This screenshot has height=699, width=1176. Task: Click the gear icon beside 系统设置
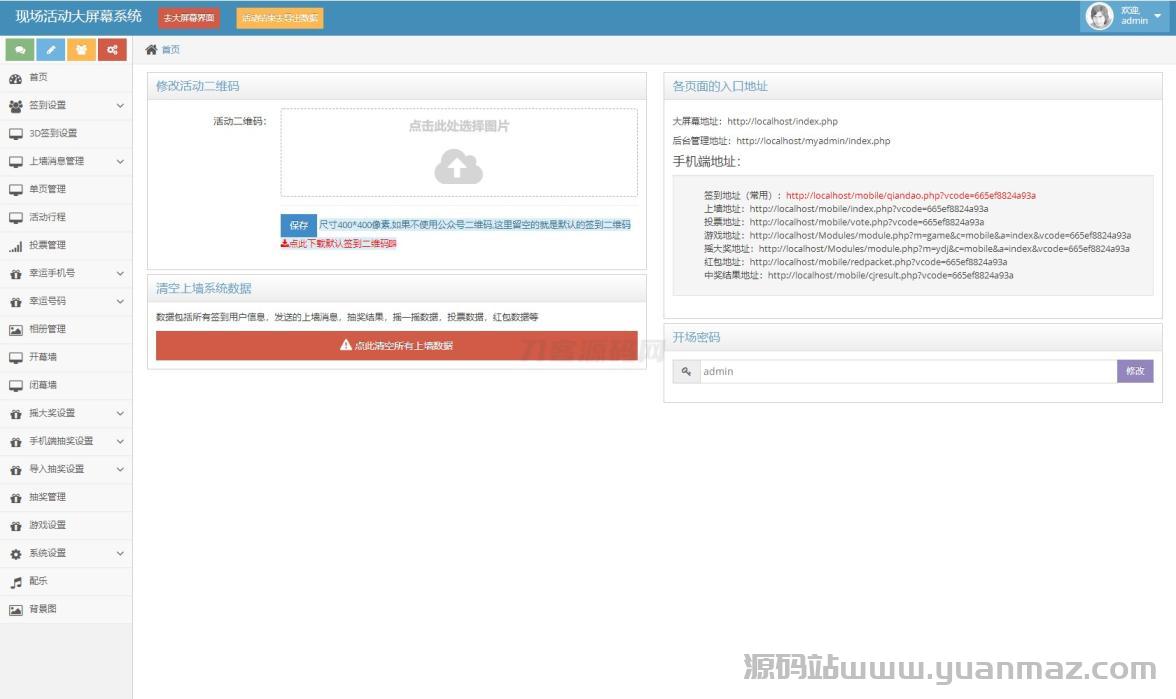point(16,554)
